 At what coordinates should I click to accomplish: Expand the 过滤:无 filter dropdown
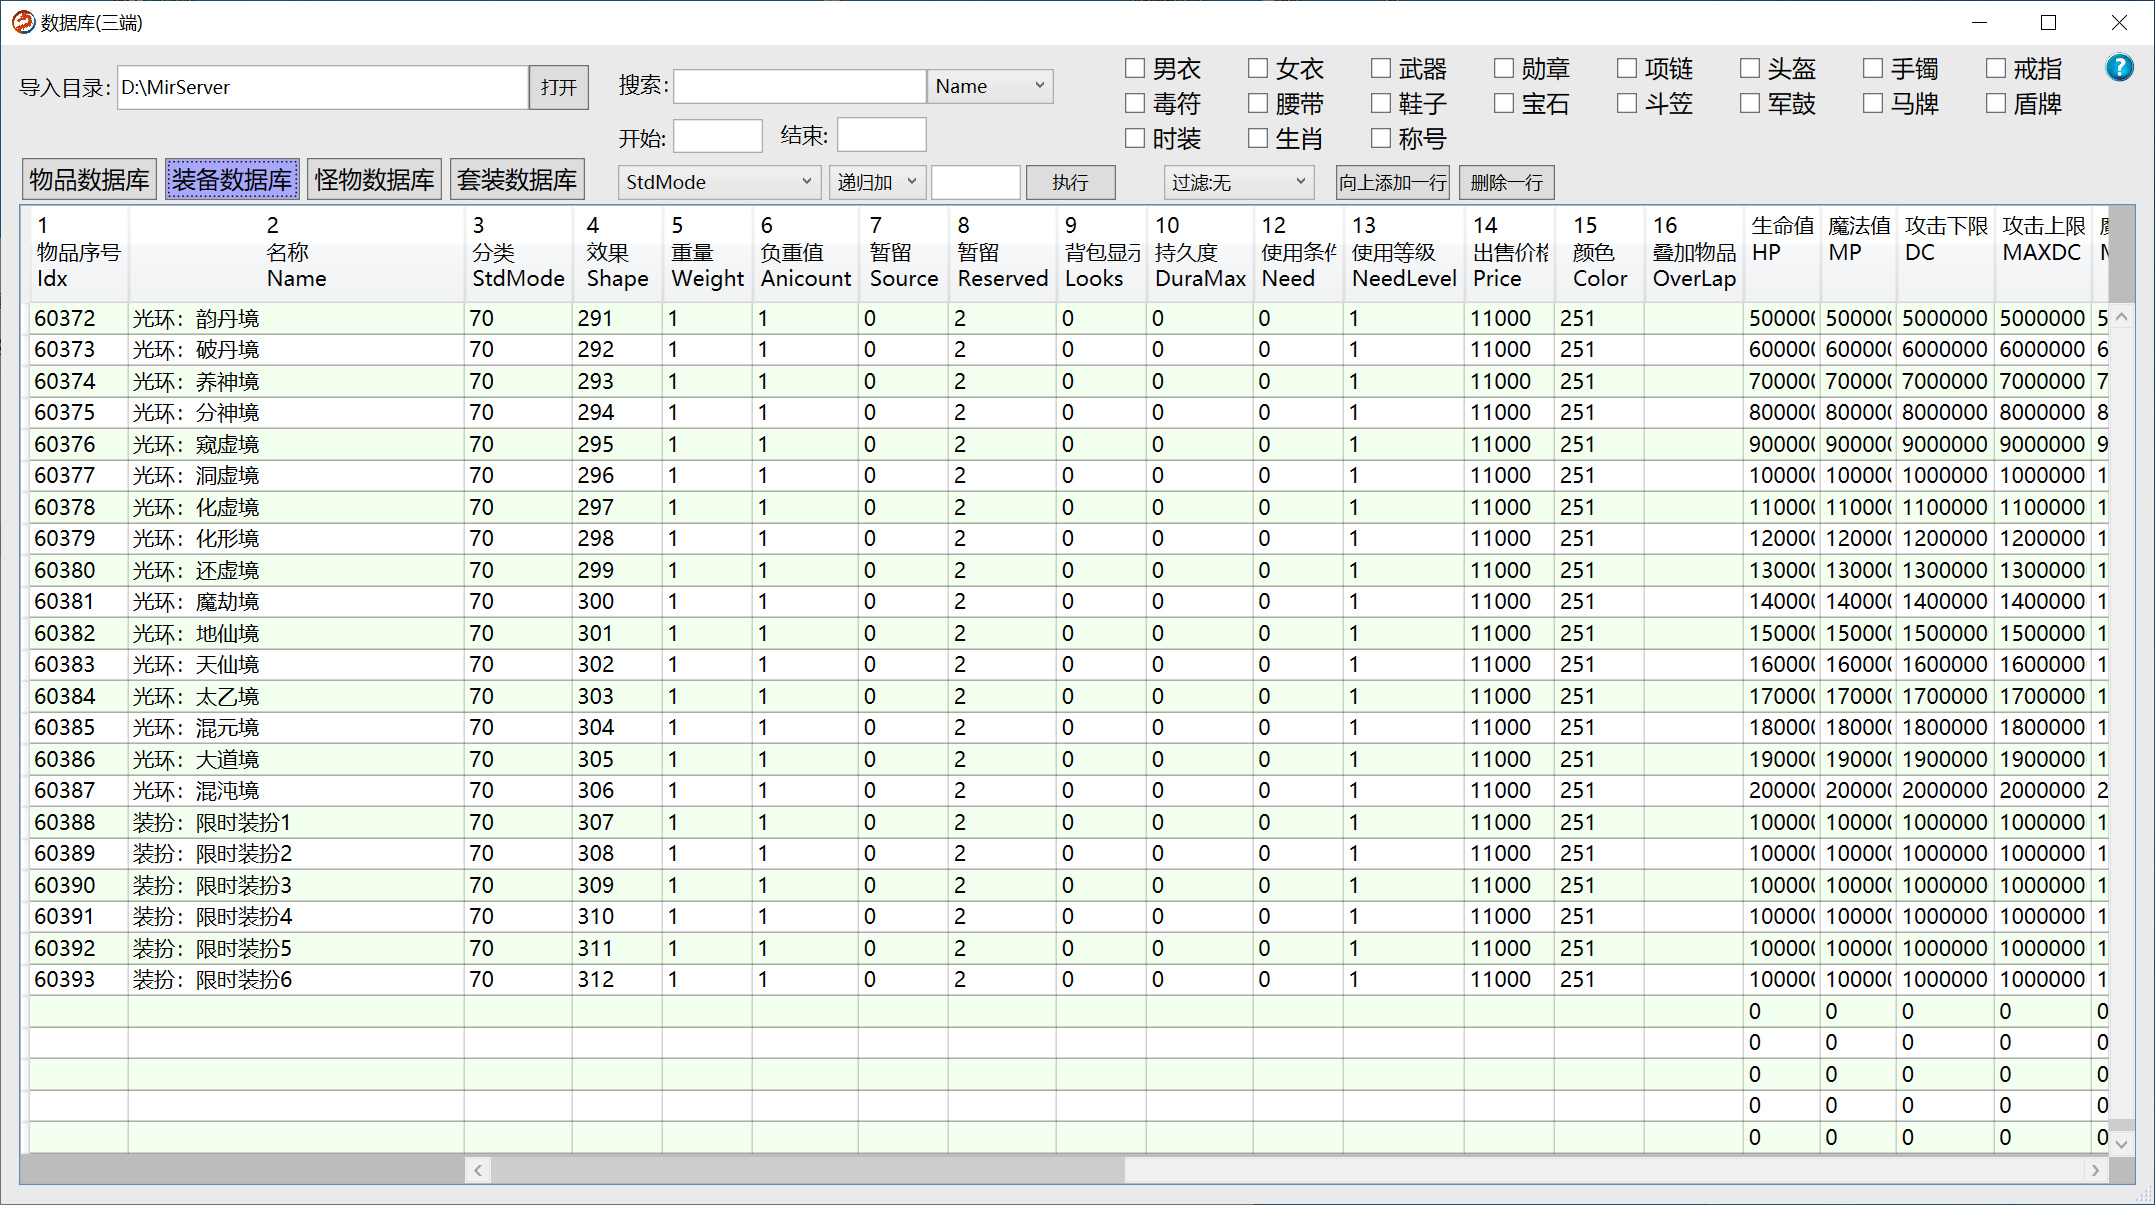pyautogui.click(x=1239, y=182)
